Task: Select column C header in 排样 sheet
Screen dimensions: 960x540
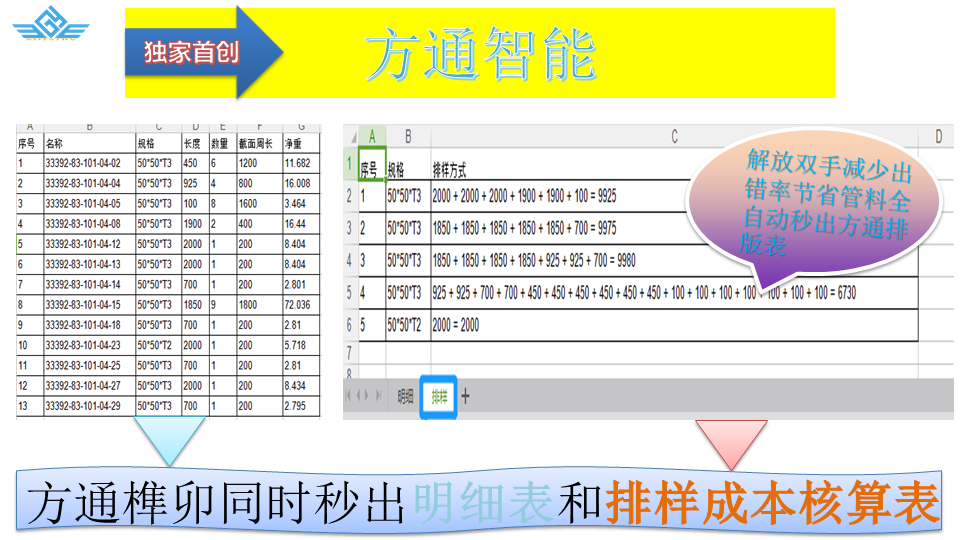Action: [674, 136]
